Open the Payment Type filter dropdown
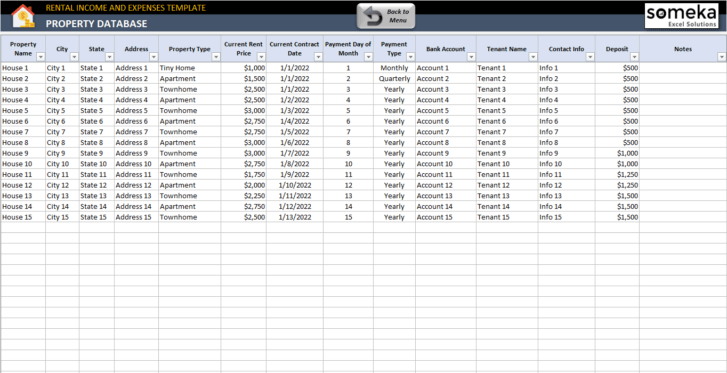 click(x=410, y=57)
